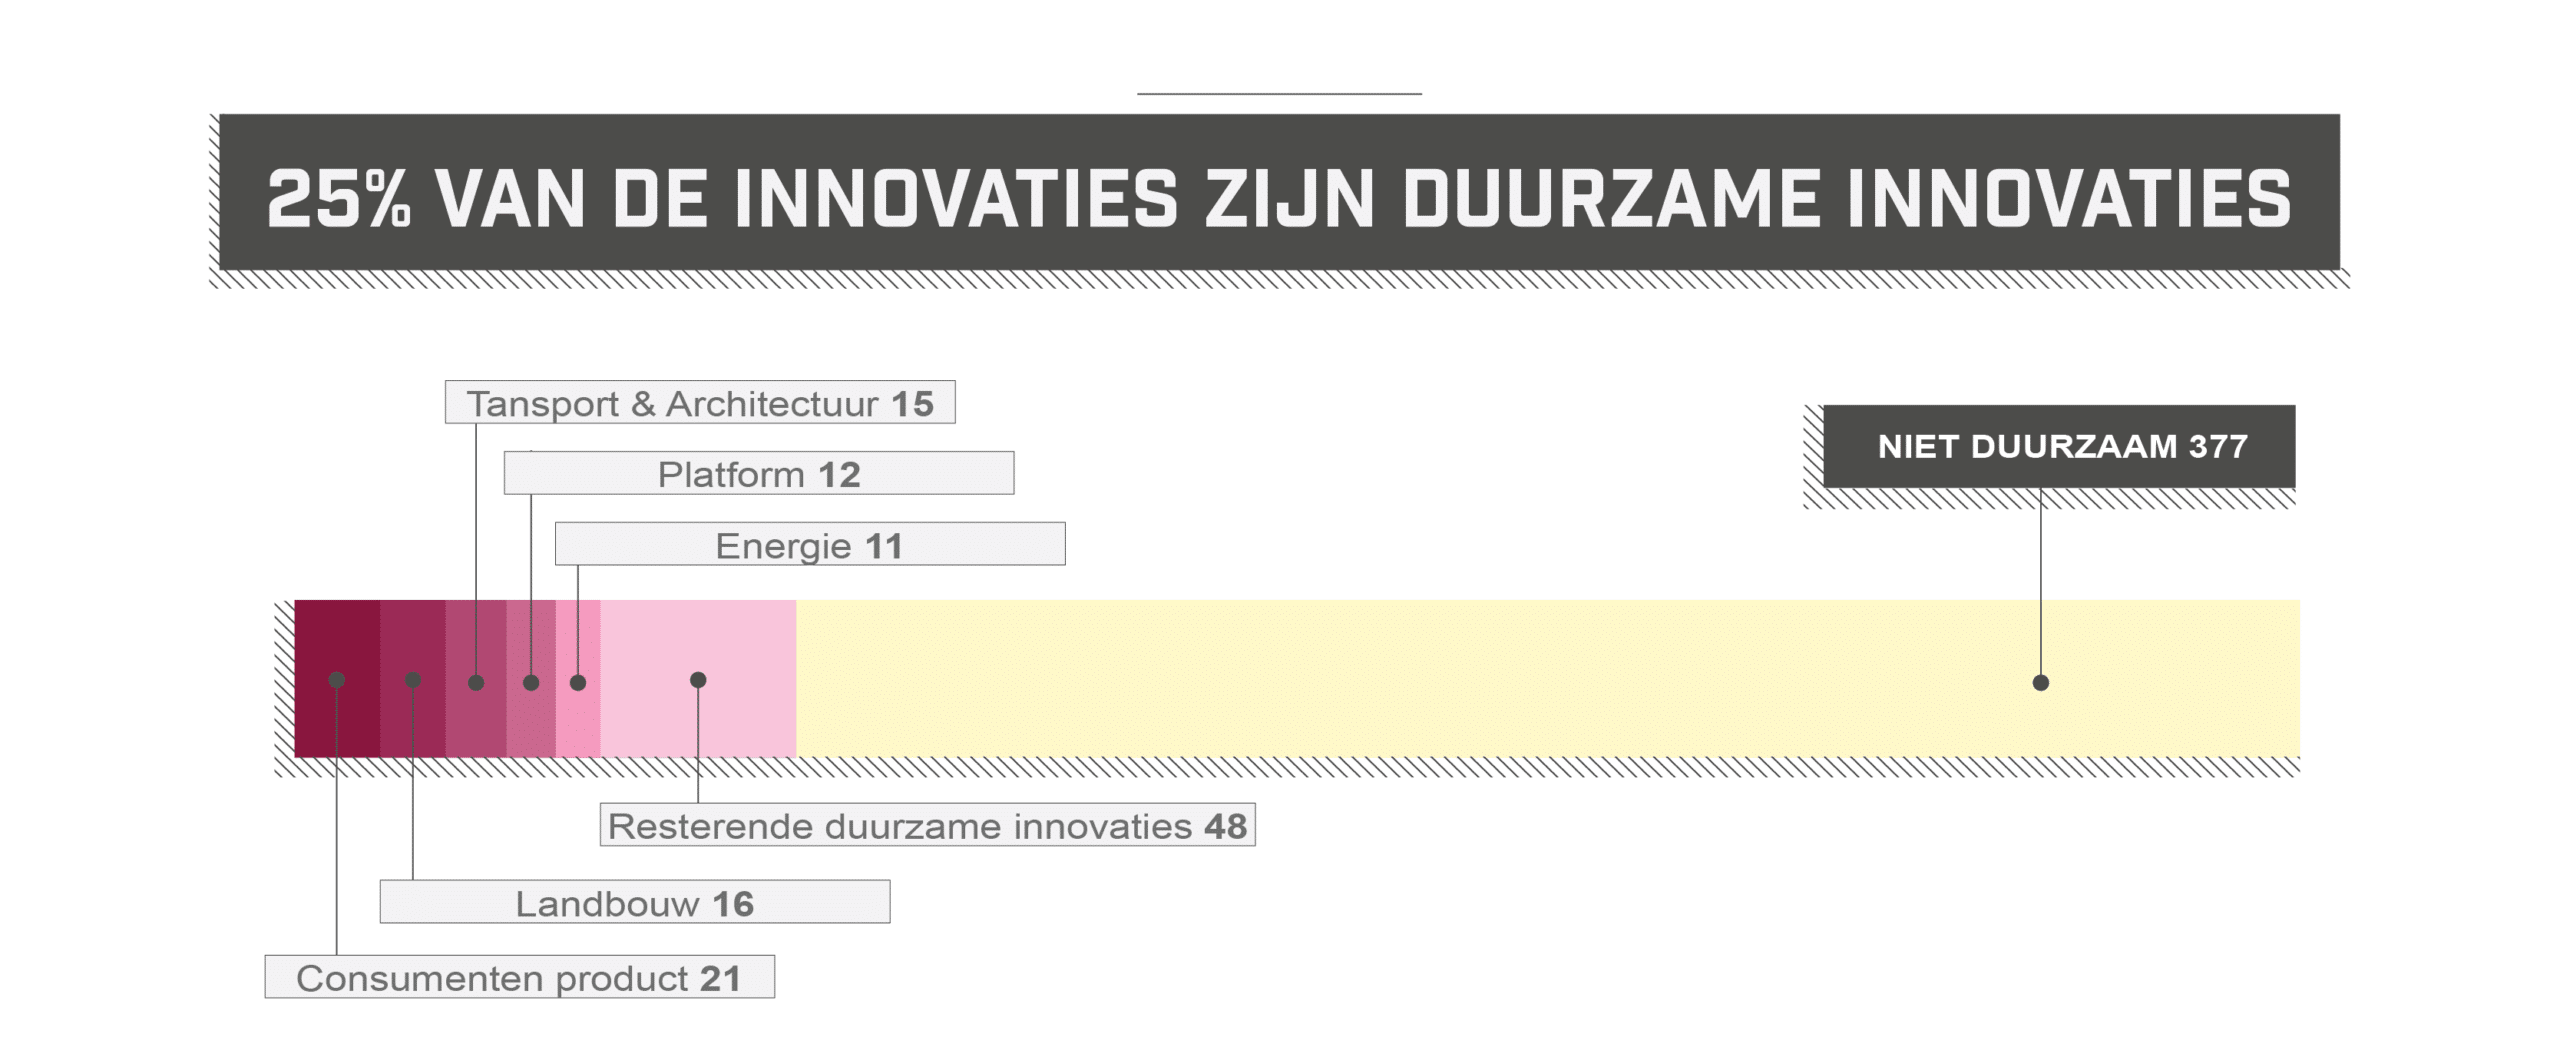Click the darkest burgundy bar segment
This screenshot has height=1057, width=2560.
[x=337, y=678]
